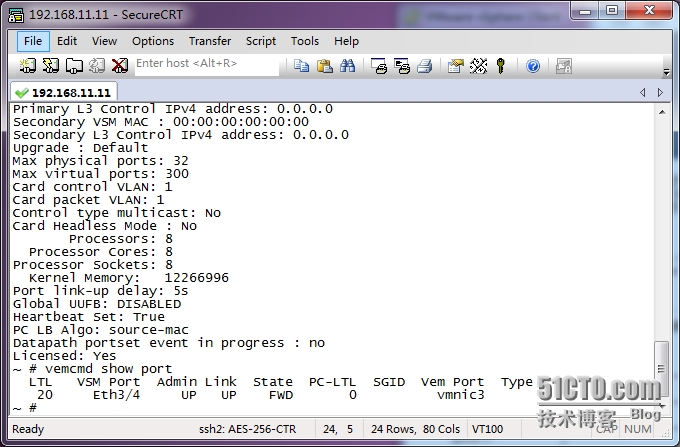Screen dimensions: 680x447
Task: Click the VT100 status bar entry
Action: point(487,429)
